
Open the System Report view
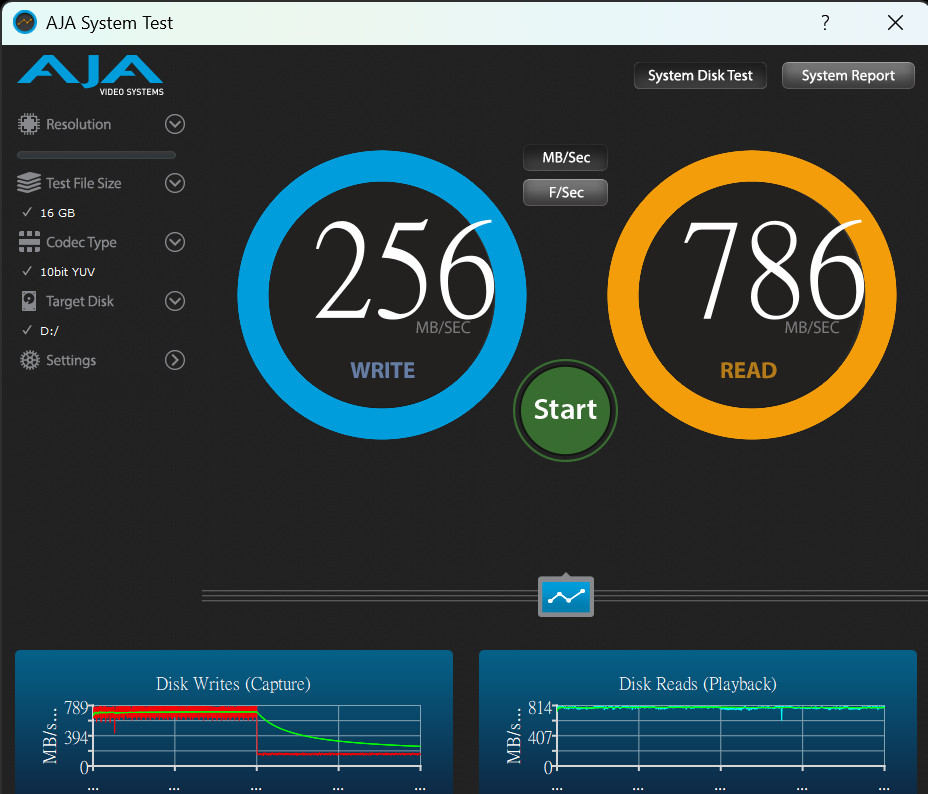(x=848, y=76)
